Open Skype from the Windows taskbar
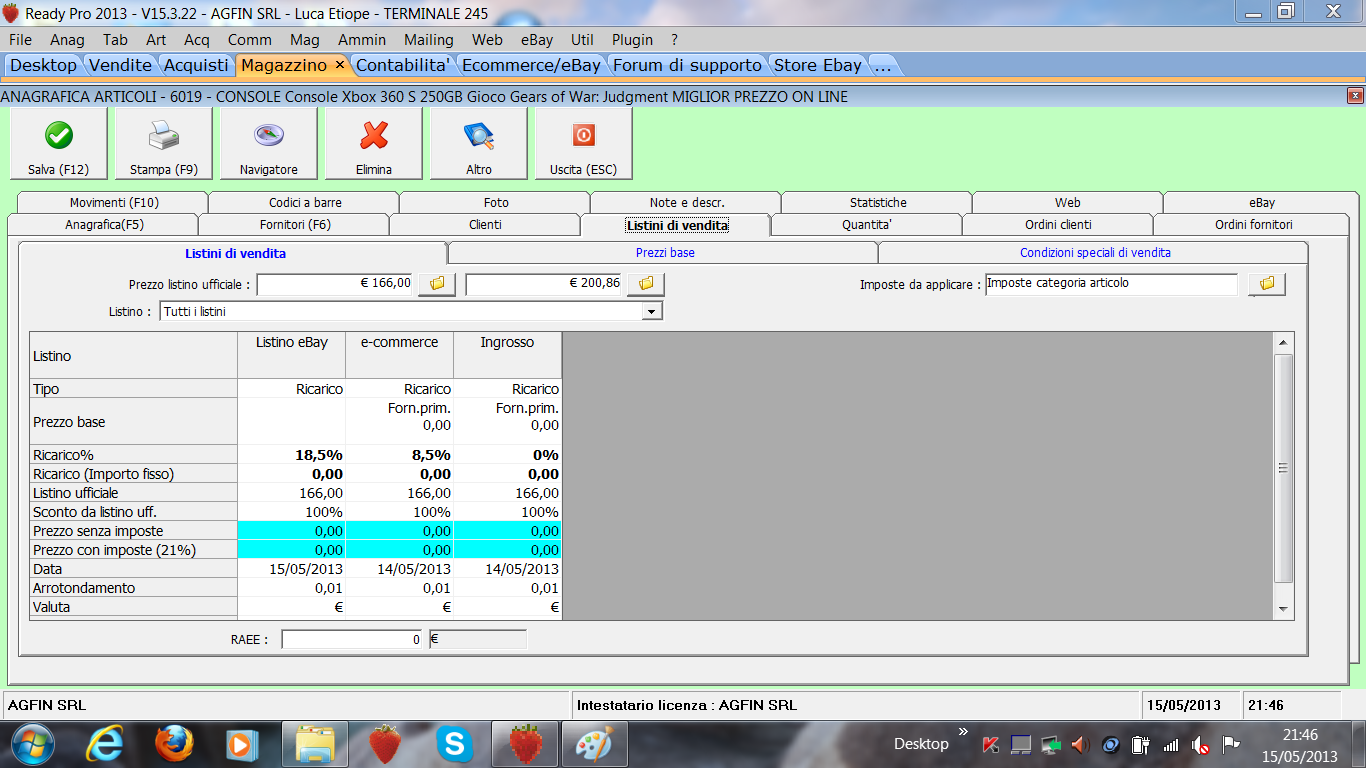The height and width of the screenshot is (768, 1366). click(455, 744)
